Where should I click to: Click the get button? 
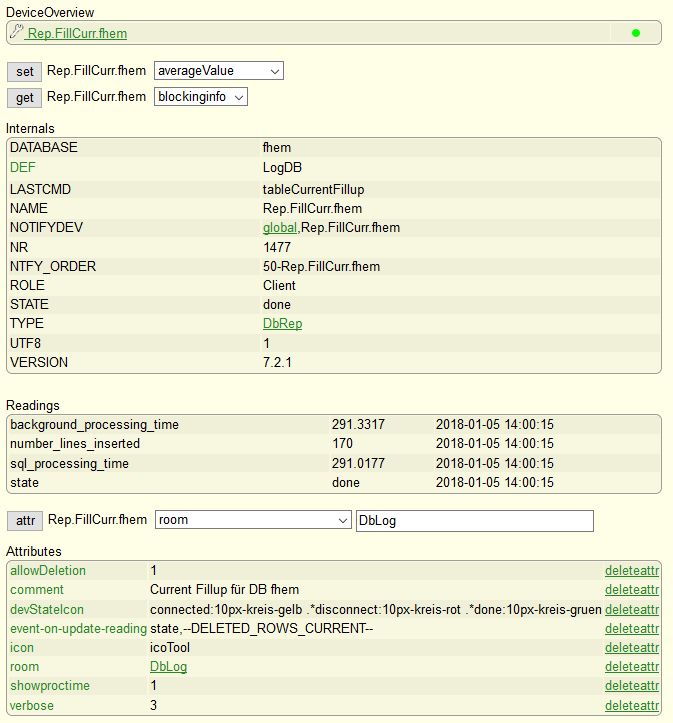(x=24, y=97)
